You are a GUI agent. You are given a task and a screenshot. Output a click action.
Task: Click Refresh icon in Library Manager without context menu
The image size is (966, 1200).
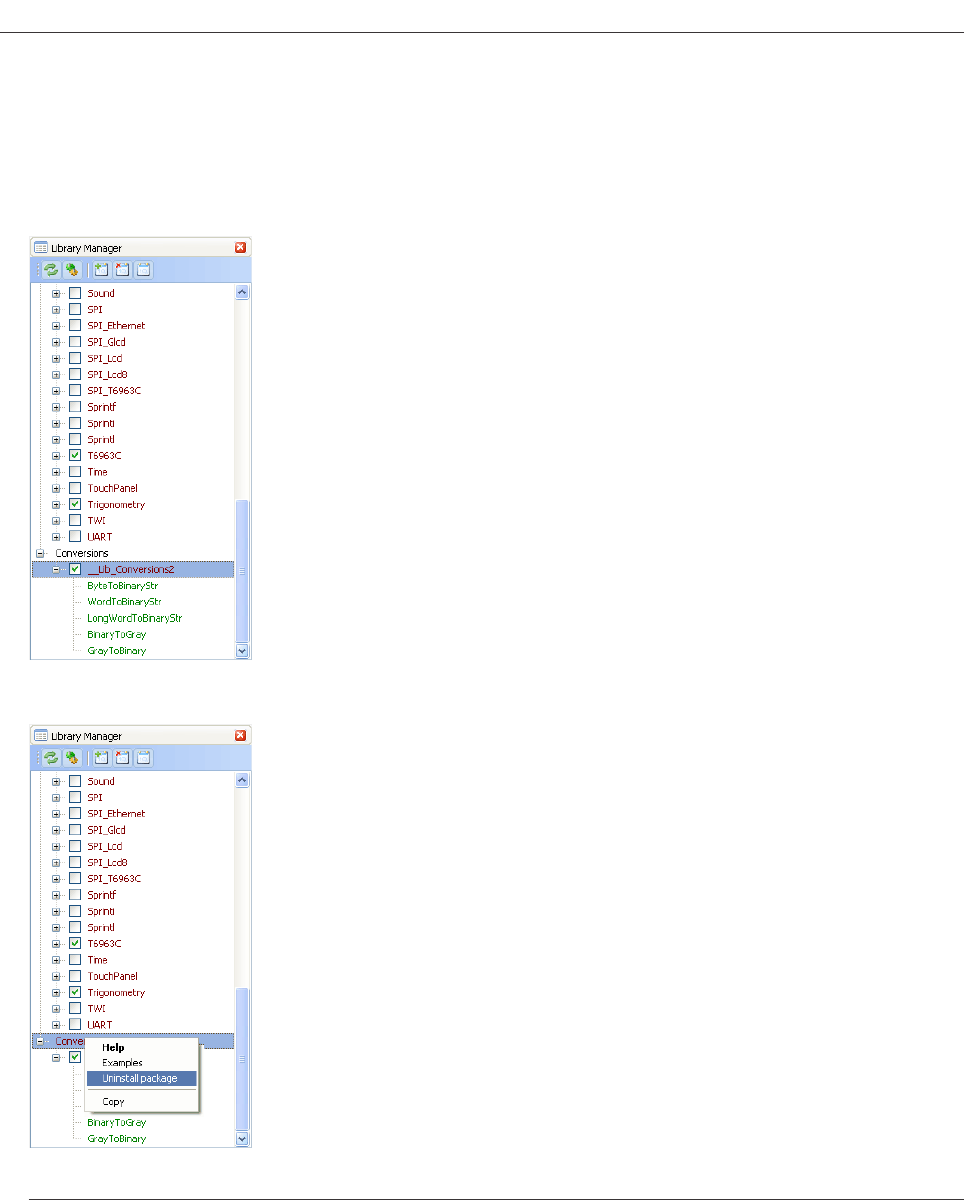coord(51,270)
